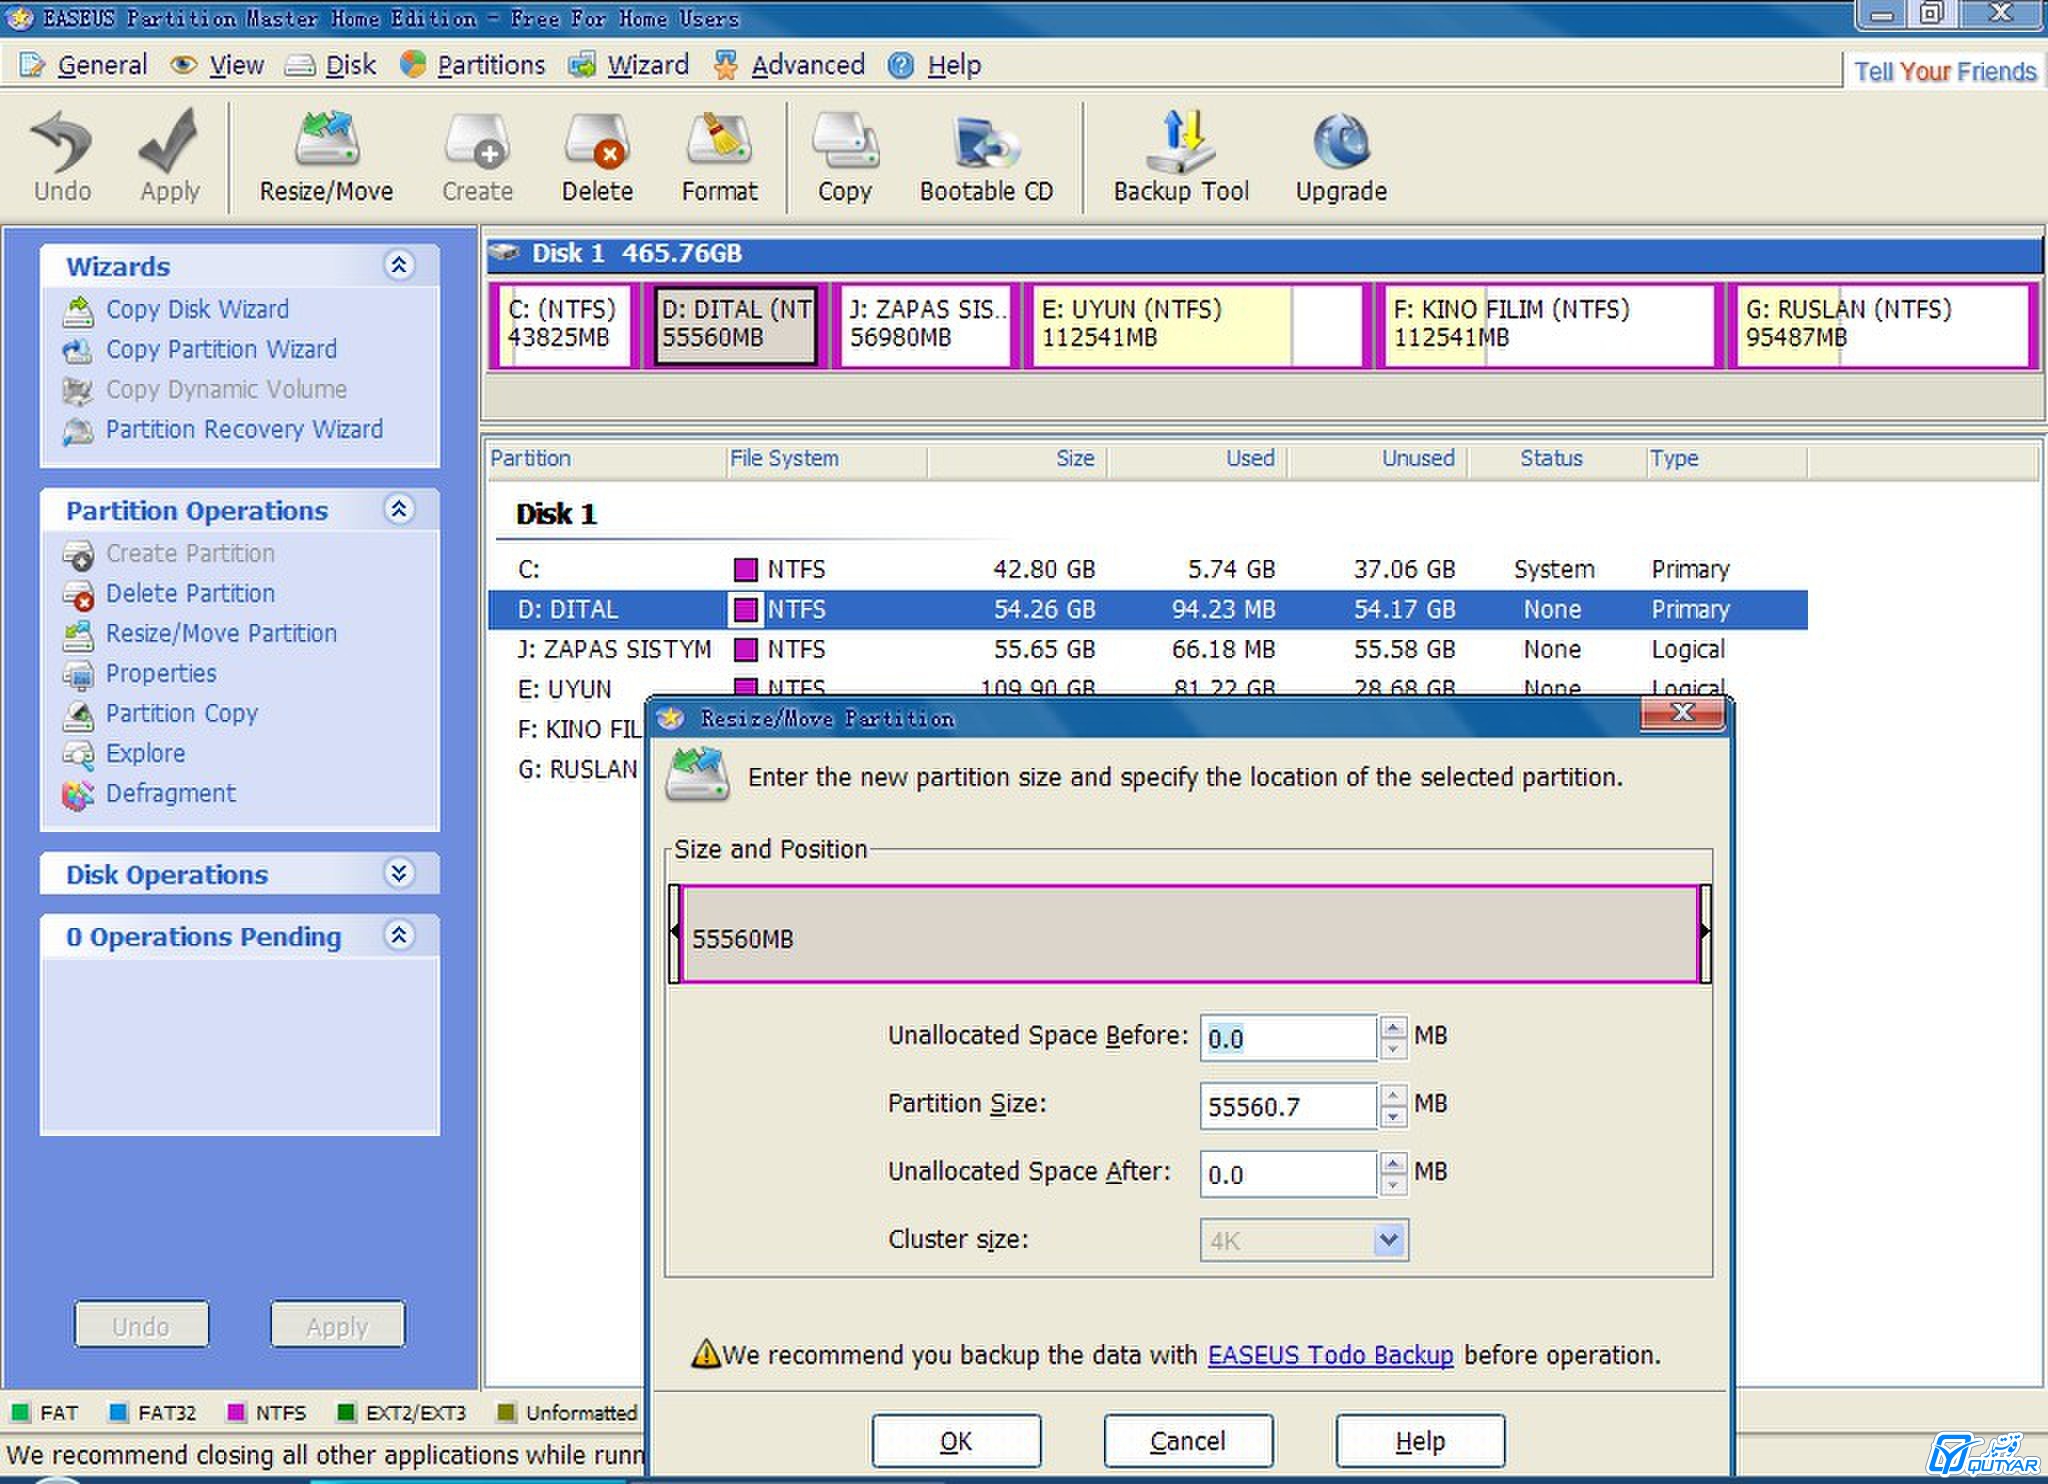Open the Backup Tool
Viewport: 2048px width, 1484px height.
pos(1181,156)
